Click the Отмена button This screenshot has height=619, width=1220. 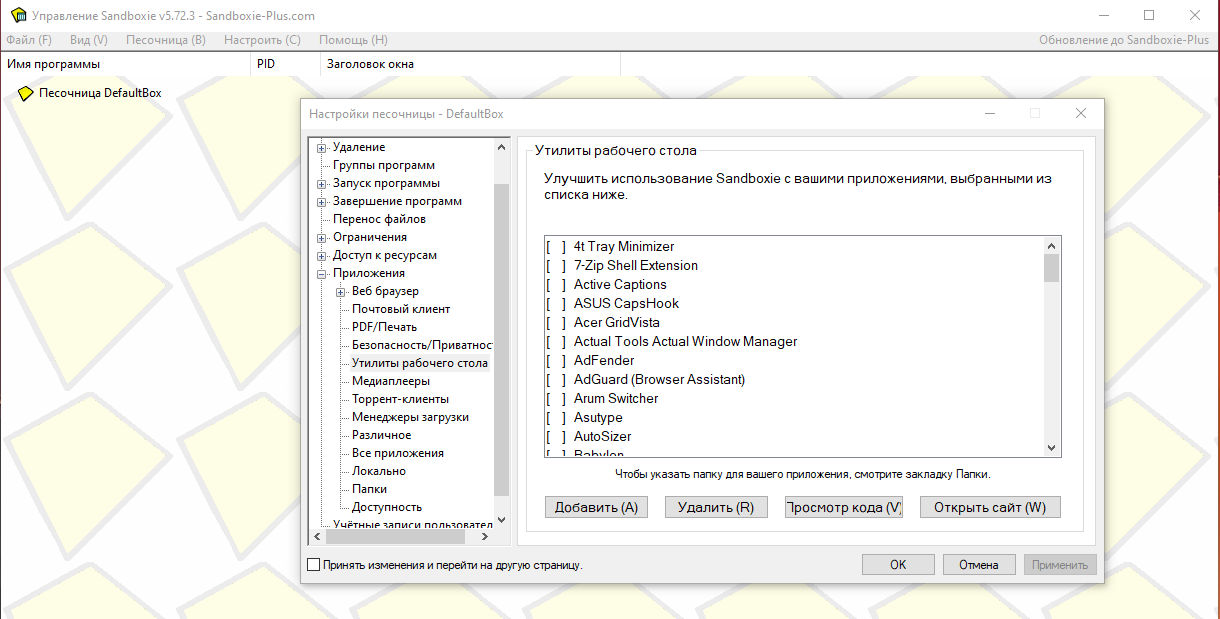pos(978,565)
